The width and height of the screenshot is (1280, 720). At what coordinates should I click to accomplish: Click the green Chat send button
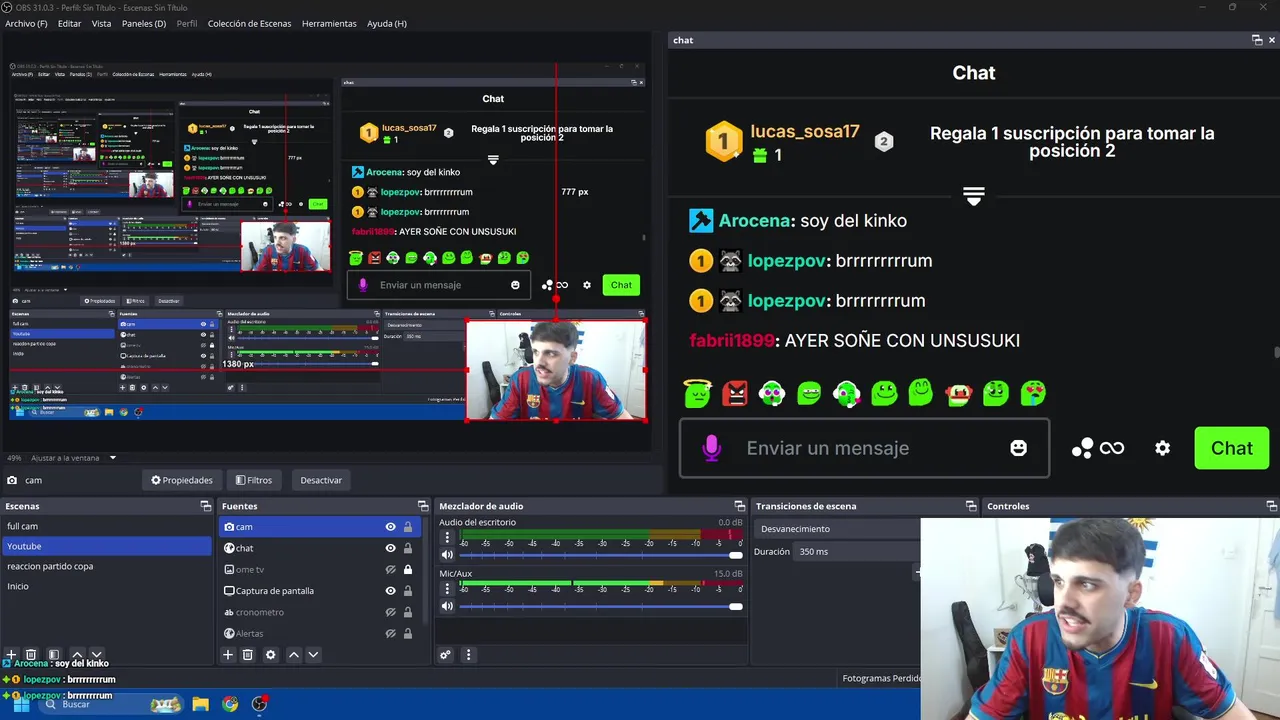click(1231, 448)
